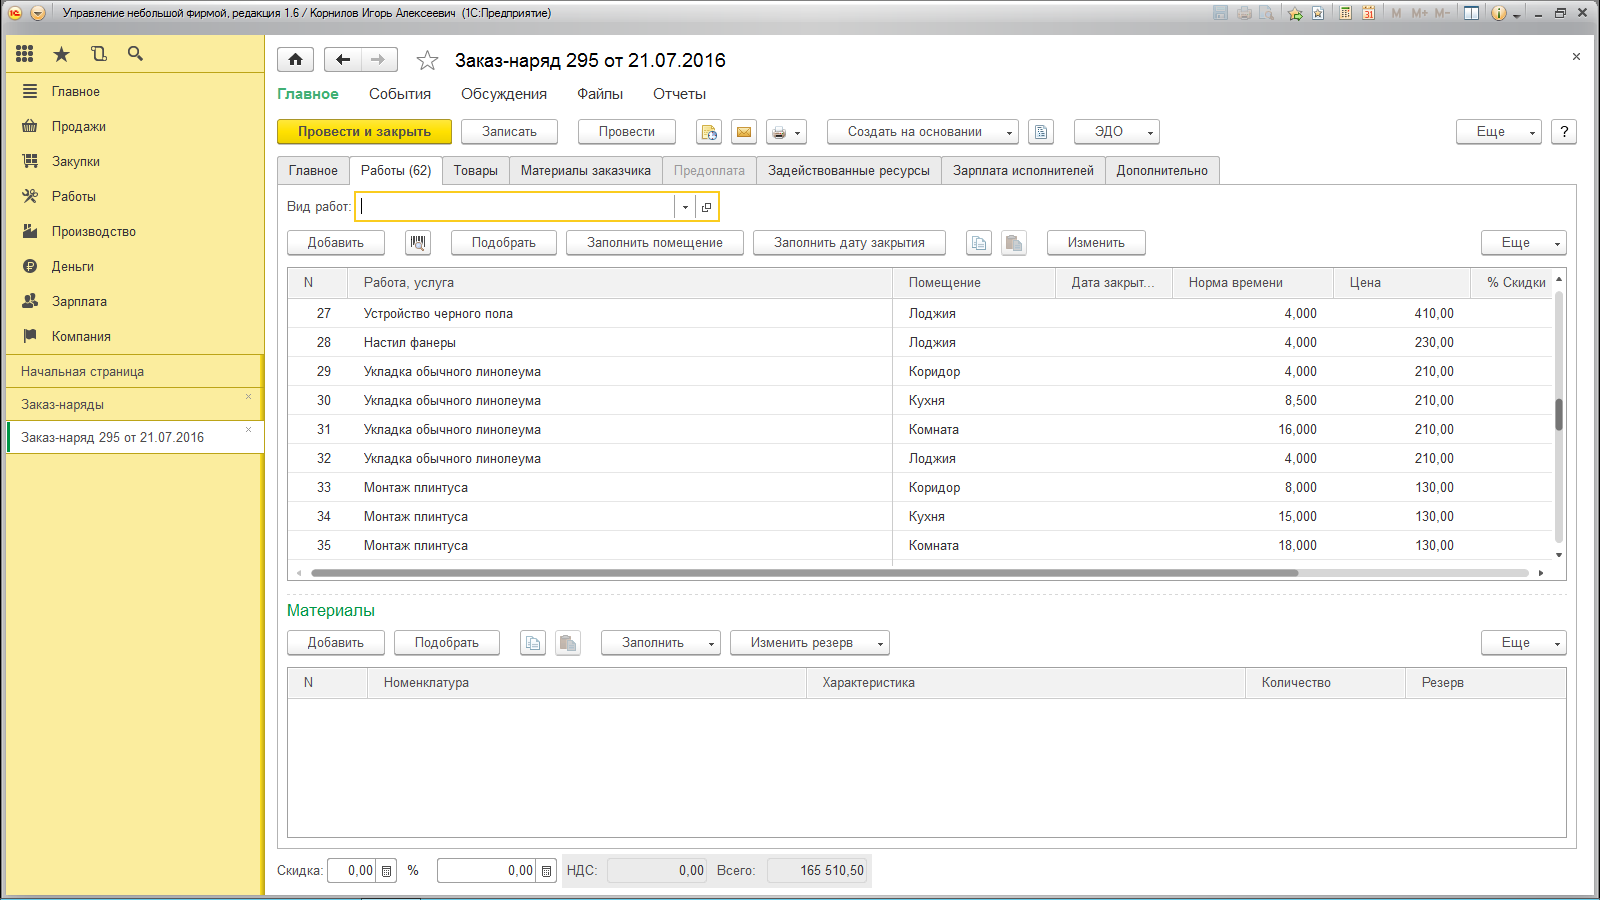1600x900 pixels.
Task: Star this order as a favorite
Action: [427, 61]
